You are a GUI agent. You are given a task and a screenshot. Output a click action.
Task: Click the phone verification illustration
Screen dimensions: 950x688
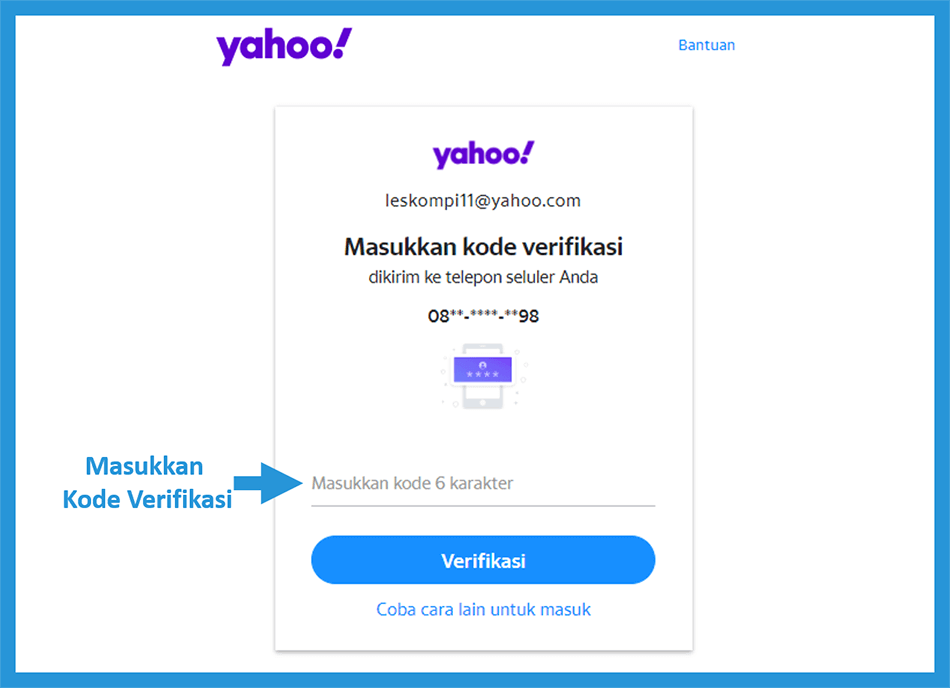tap(483, 376)
